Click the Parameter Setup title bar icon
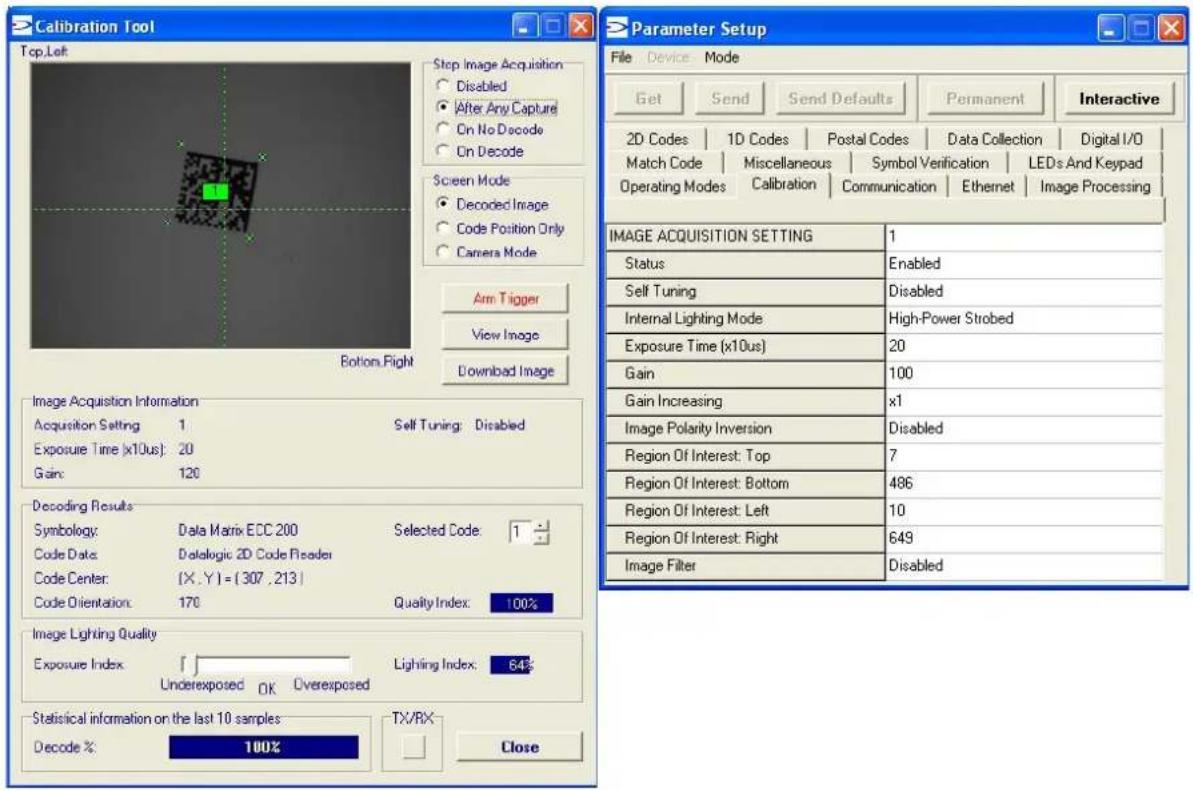The width and height of the screenshot is (1193, 790). click(x=618, y=28)
